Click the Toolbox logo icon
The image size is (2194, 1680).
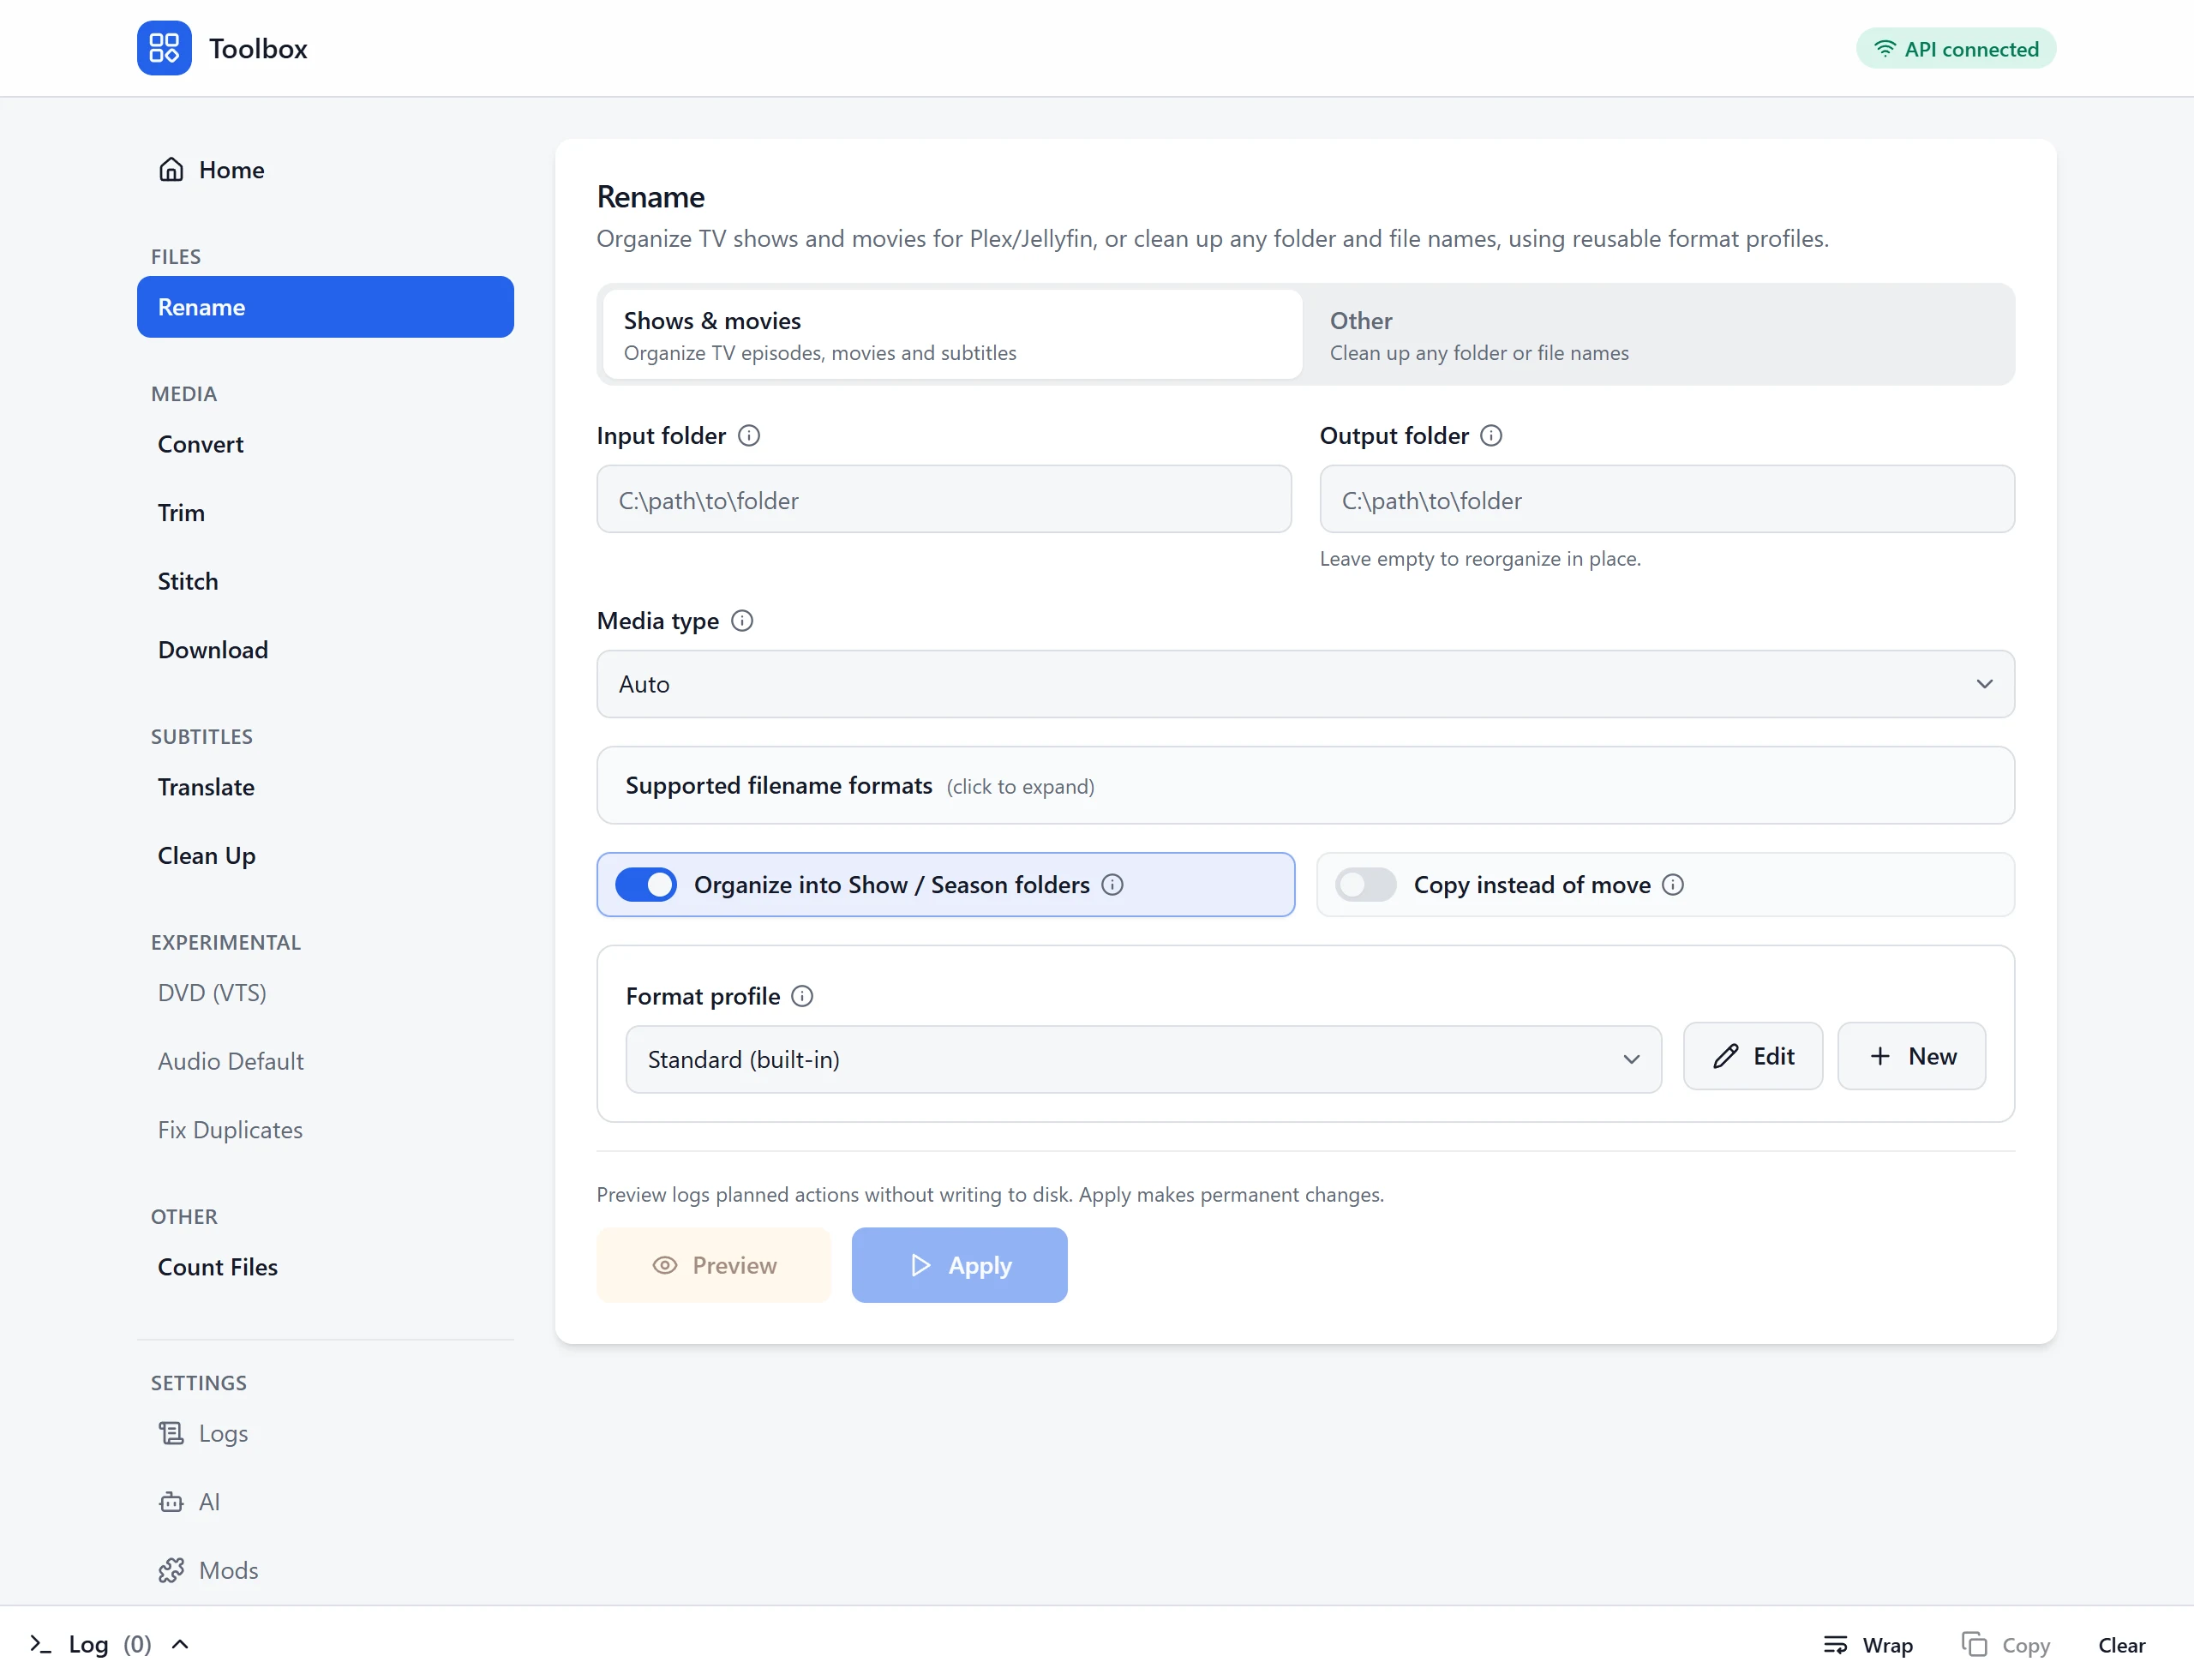[x=164, y=48]
